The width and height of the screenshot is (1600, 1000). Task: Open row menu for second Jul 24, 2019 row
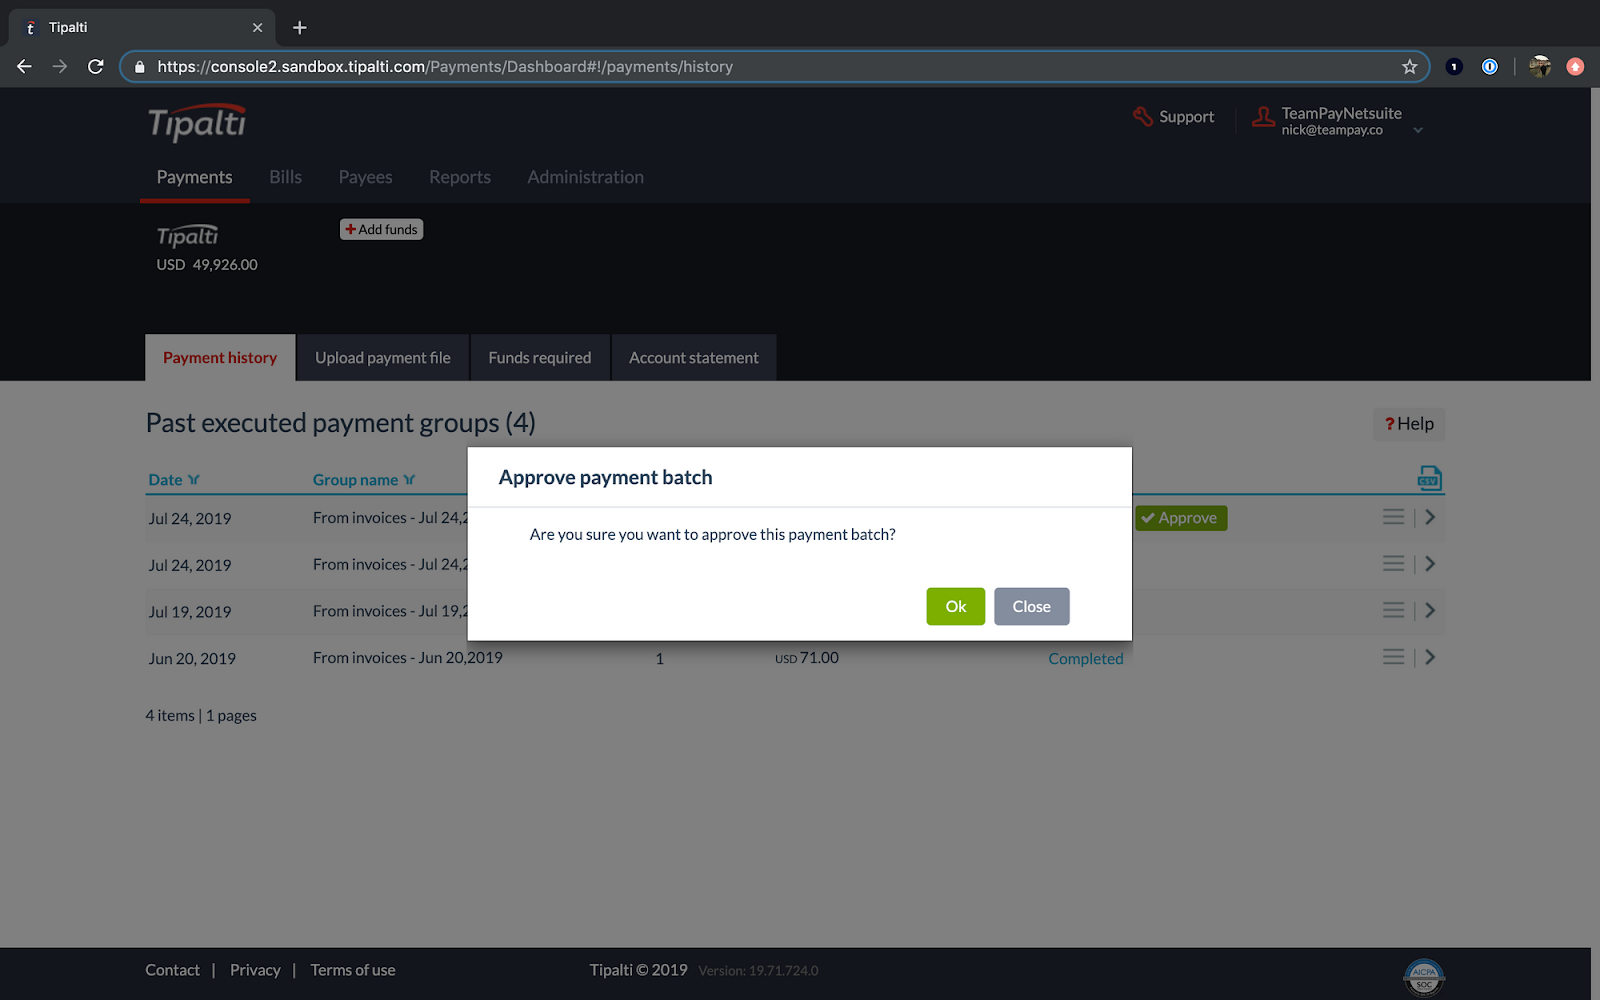(x=1393, y=564)
